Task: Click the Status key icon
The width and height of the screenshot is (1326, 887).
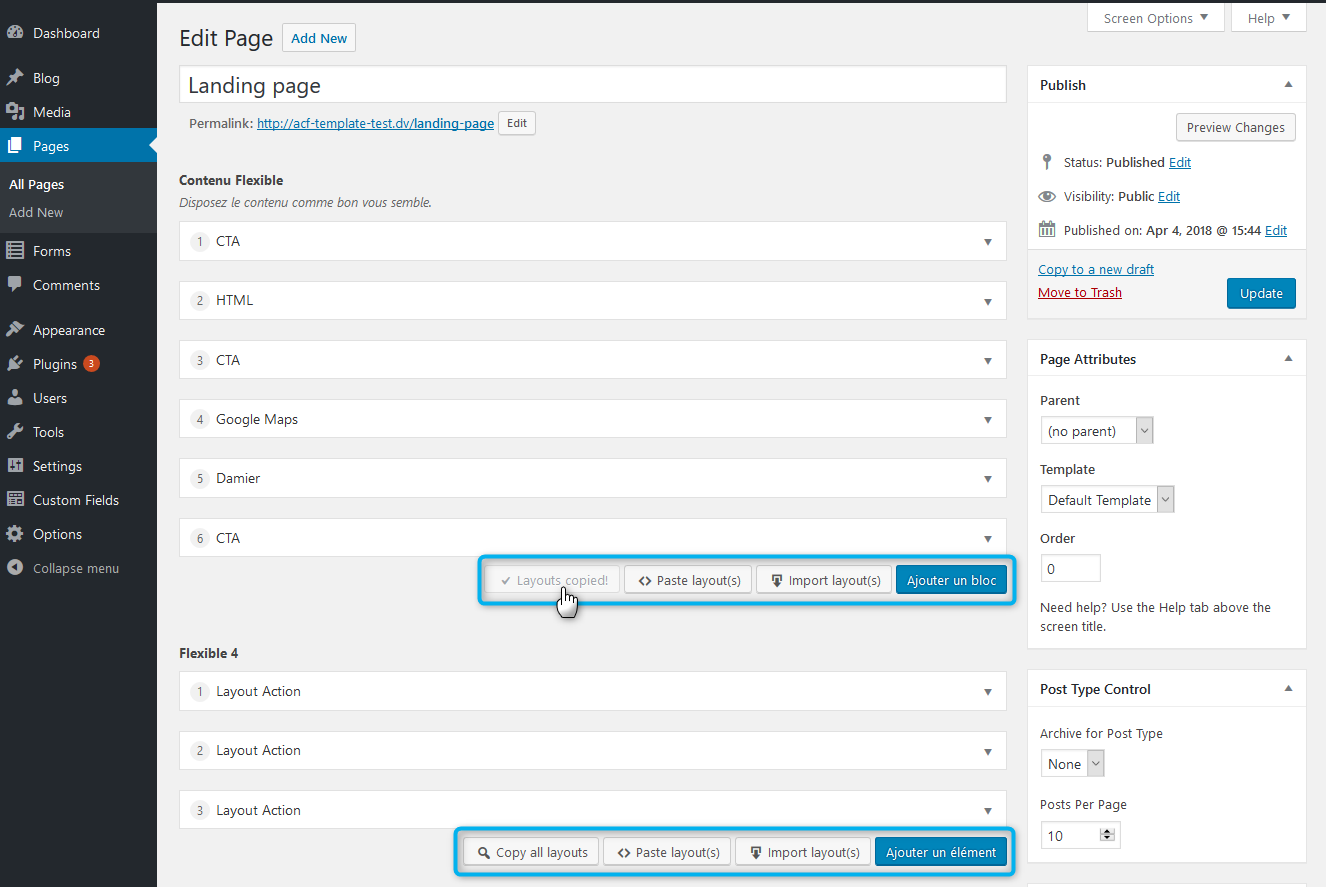Action: click(x=1047, y=162)
